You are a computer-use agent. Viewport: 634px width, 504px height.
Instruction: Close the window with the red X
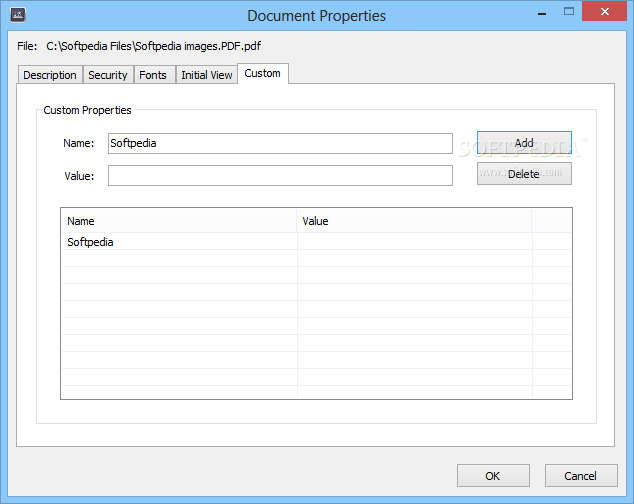(x=604, y=12)
